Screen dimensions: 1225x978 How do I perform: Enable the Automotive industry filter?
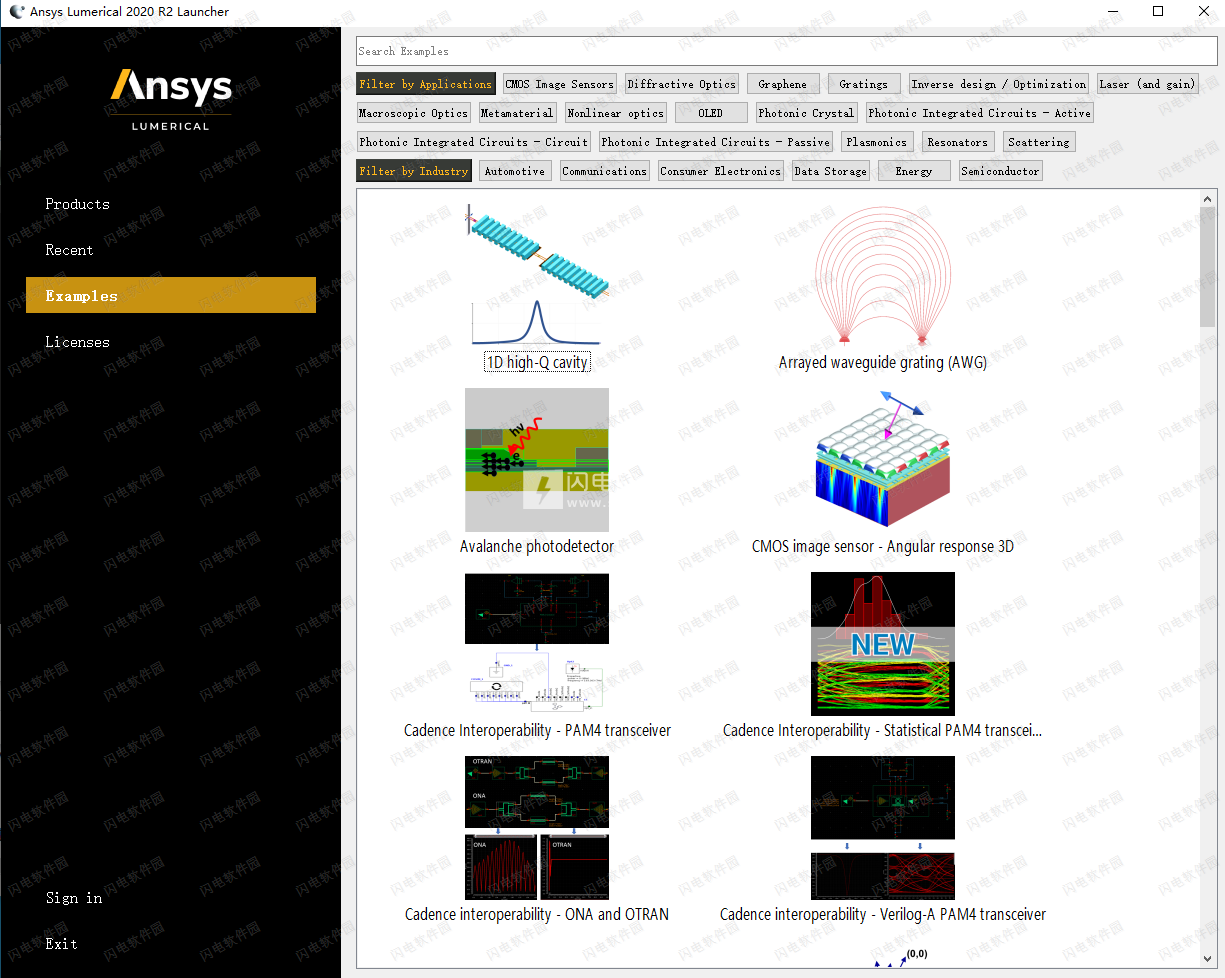coord(515,171)
